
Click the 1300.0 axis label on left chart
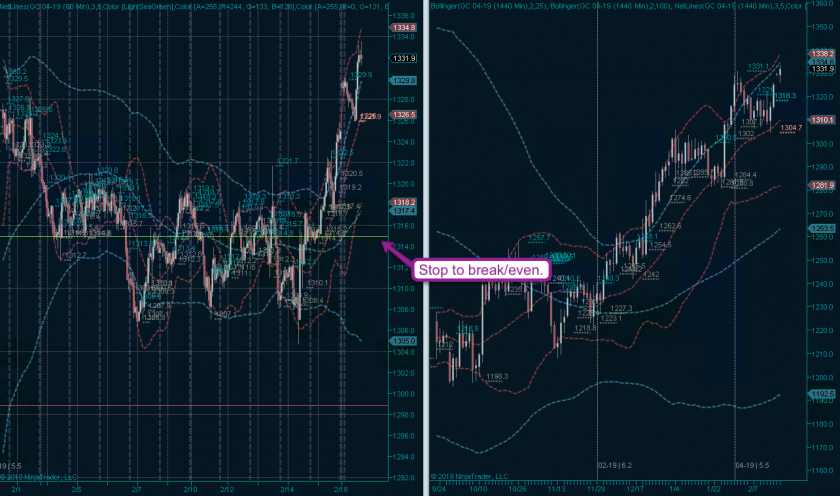pos(404,394)
